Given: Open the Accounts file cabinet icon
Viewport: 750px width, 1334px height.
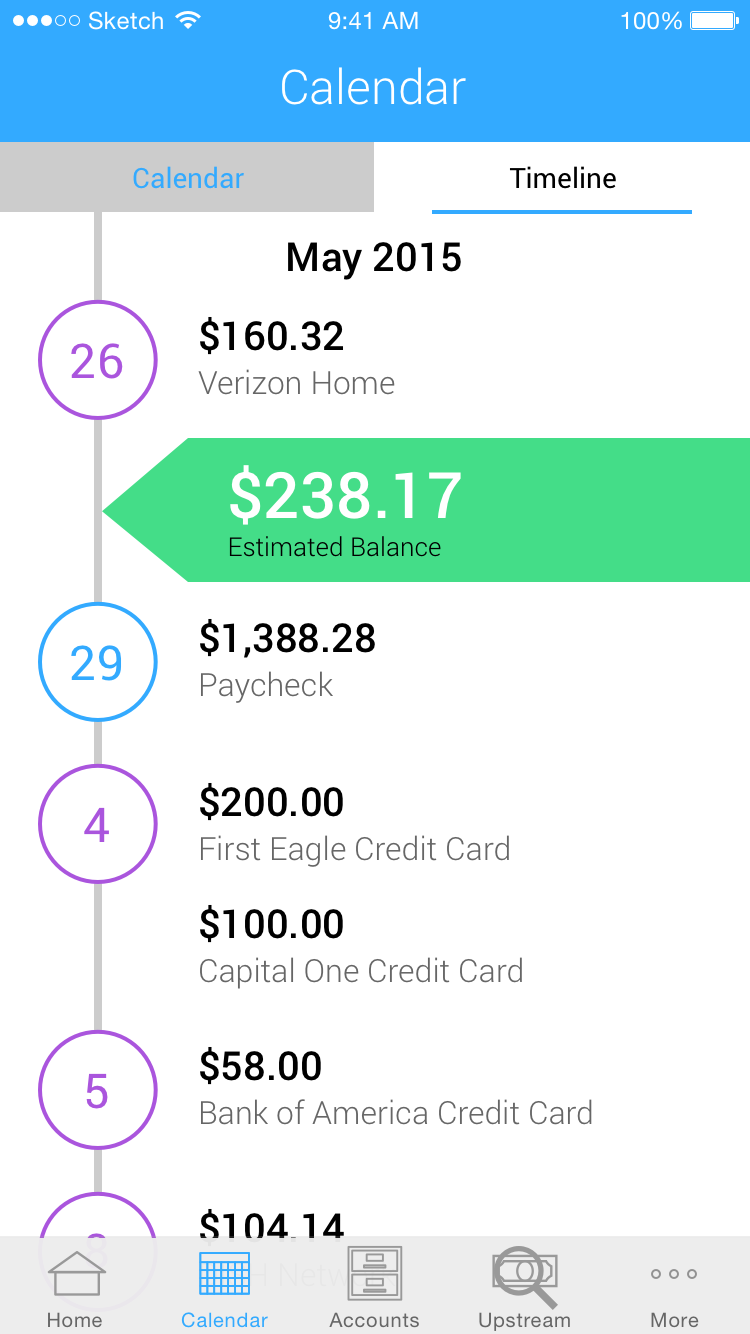Looking at the screenshot, I should [x=375, y=1273].
